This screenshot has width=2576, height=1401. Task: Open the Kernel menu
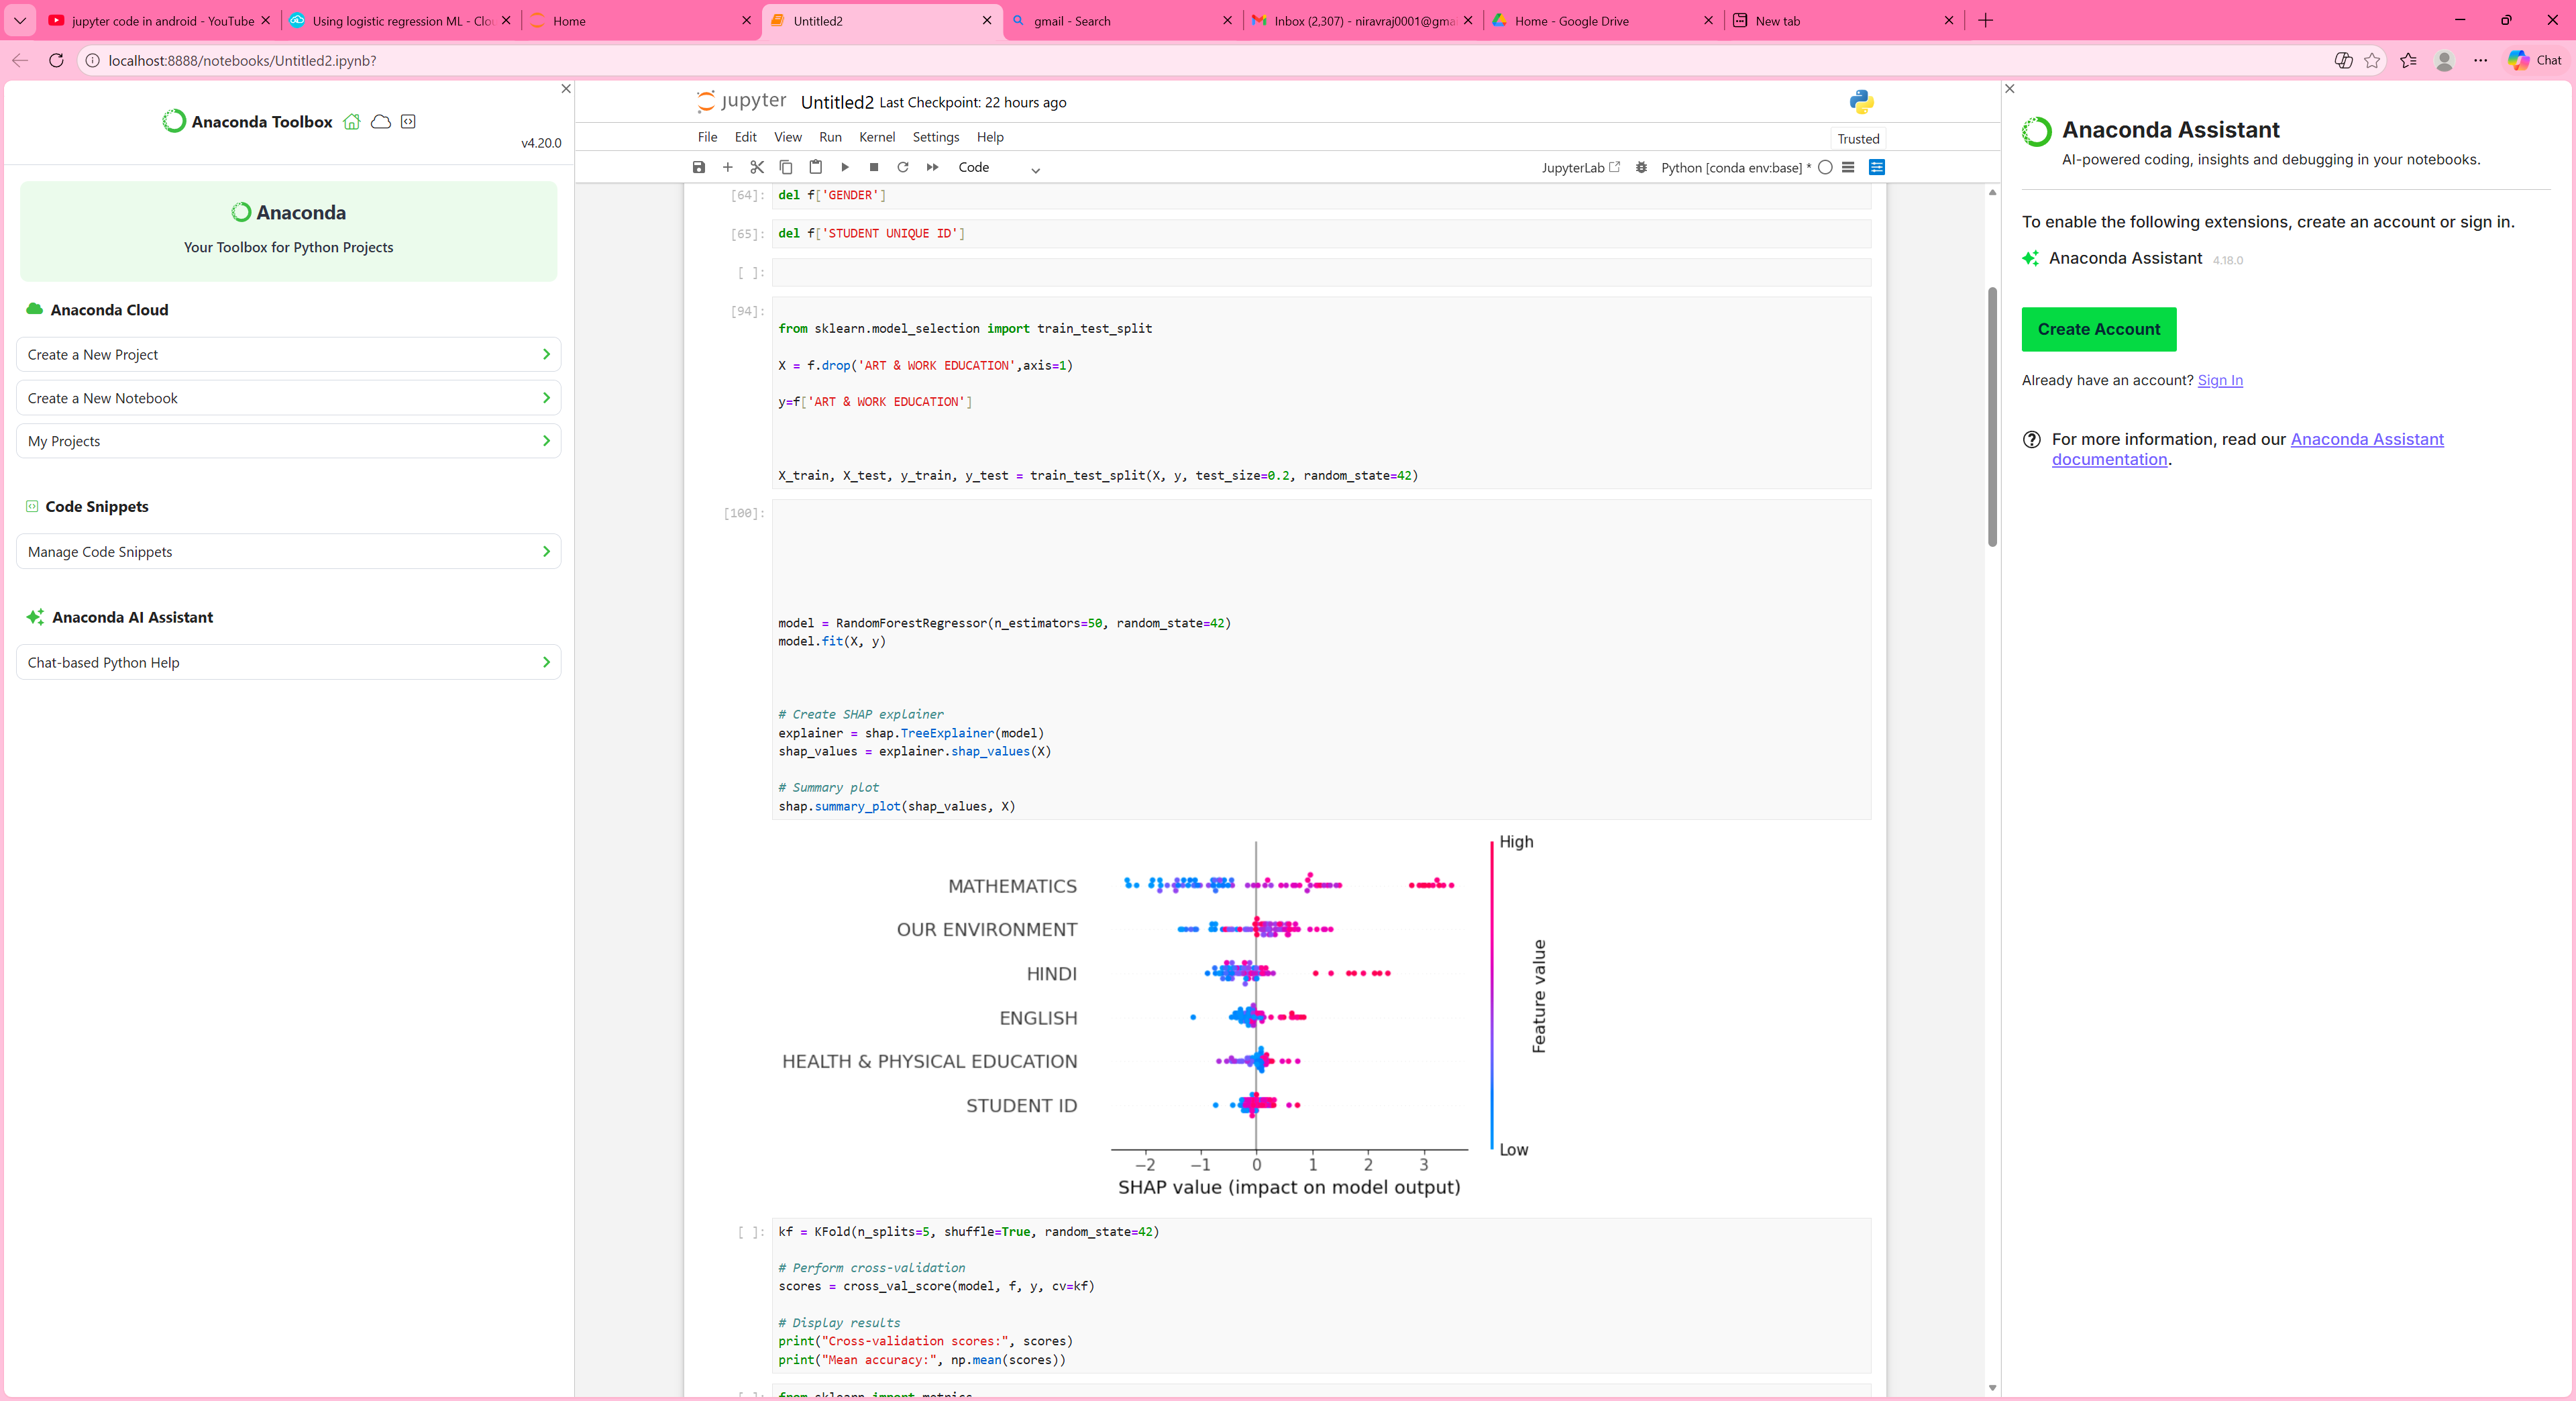876,137
